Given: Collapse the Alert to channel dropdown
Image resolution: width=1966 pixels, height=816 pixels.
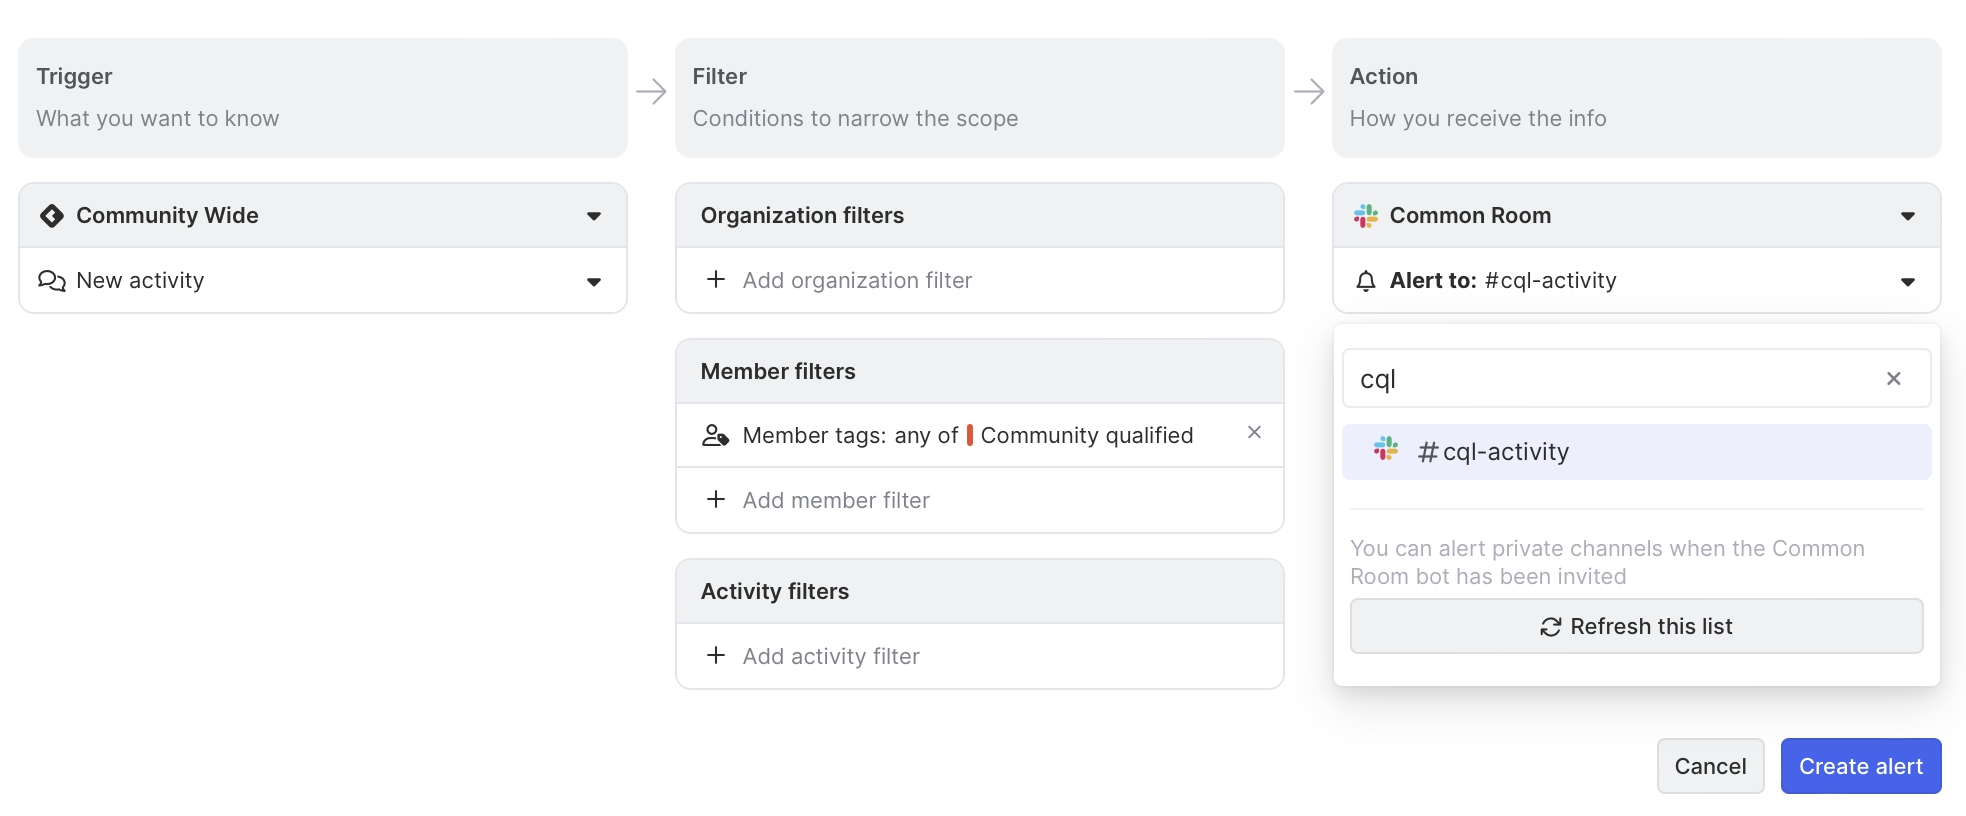Looking at the screenshot, I should pyautogui.click(x=1907, y=282).
